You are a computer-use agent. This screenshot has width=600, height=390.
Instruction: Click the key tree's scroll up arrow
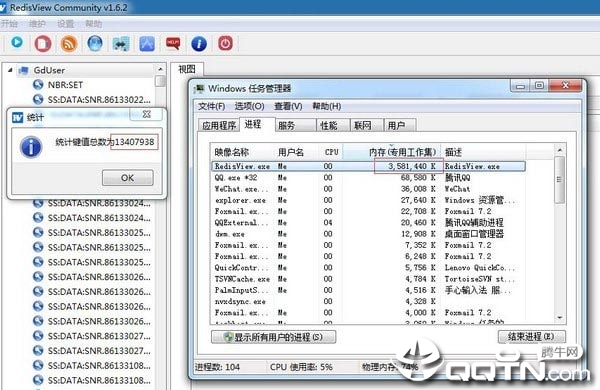pos(160,69)
